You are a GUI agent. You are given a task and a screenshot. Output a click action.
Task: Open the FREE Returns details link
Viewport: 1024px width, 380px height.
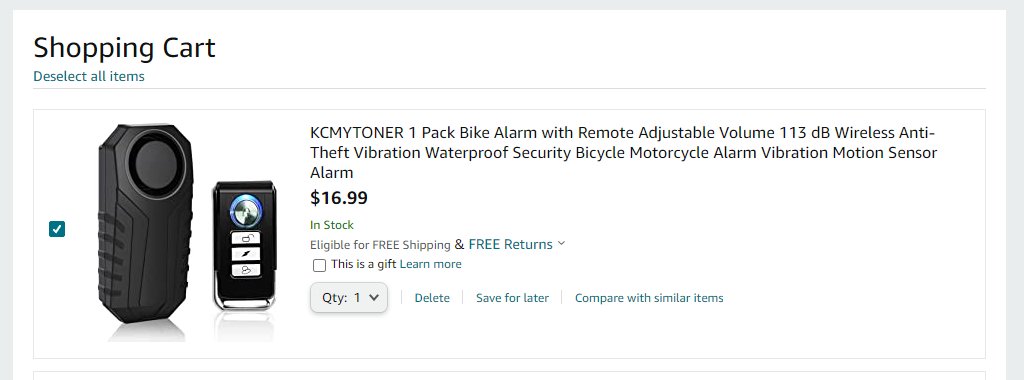[511, 244]
